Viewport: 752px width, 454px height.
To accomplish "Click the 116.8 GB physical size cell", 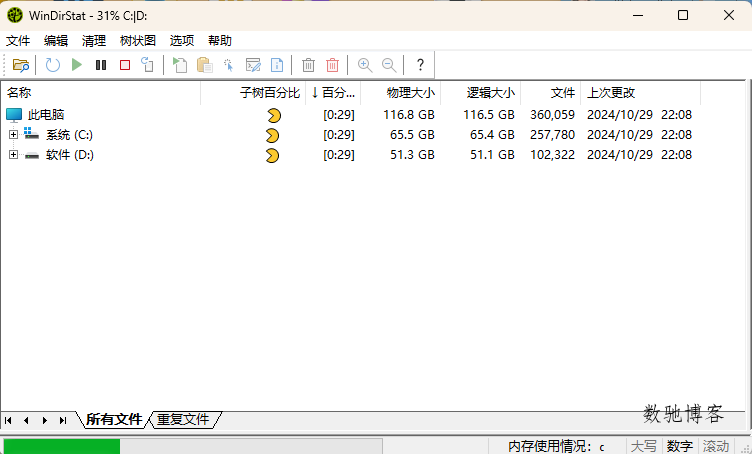I will tap(409, 115).
